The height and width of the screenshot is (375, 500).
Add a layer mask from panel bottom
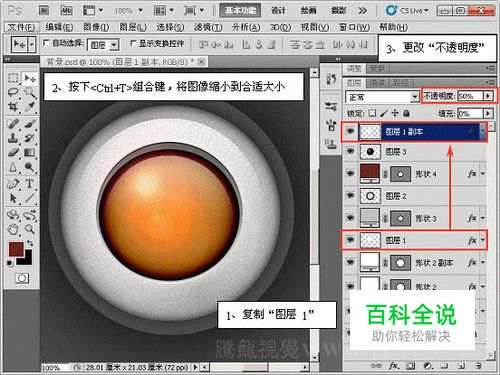point(410,366)
